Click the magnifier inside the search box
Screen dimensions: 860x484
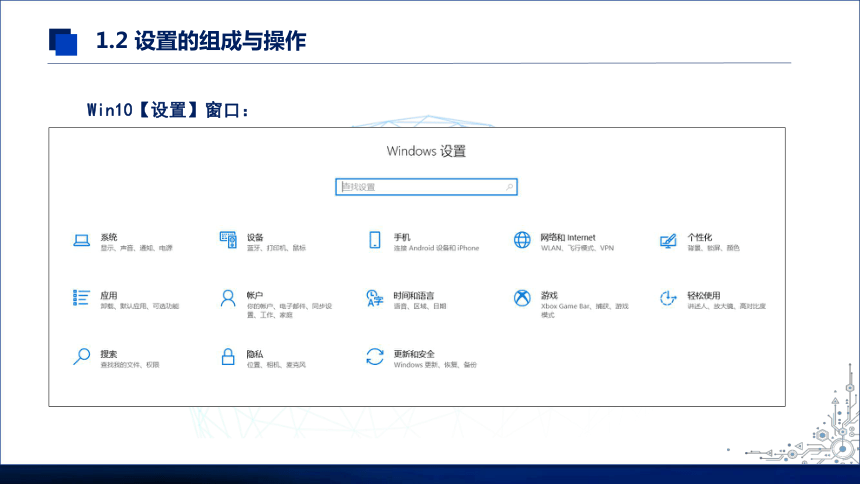click(x=510, y=187)
